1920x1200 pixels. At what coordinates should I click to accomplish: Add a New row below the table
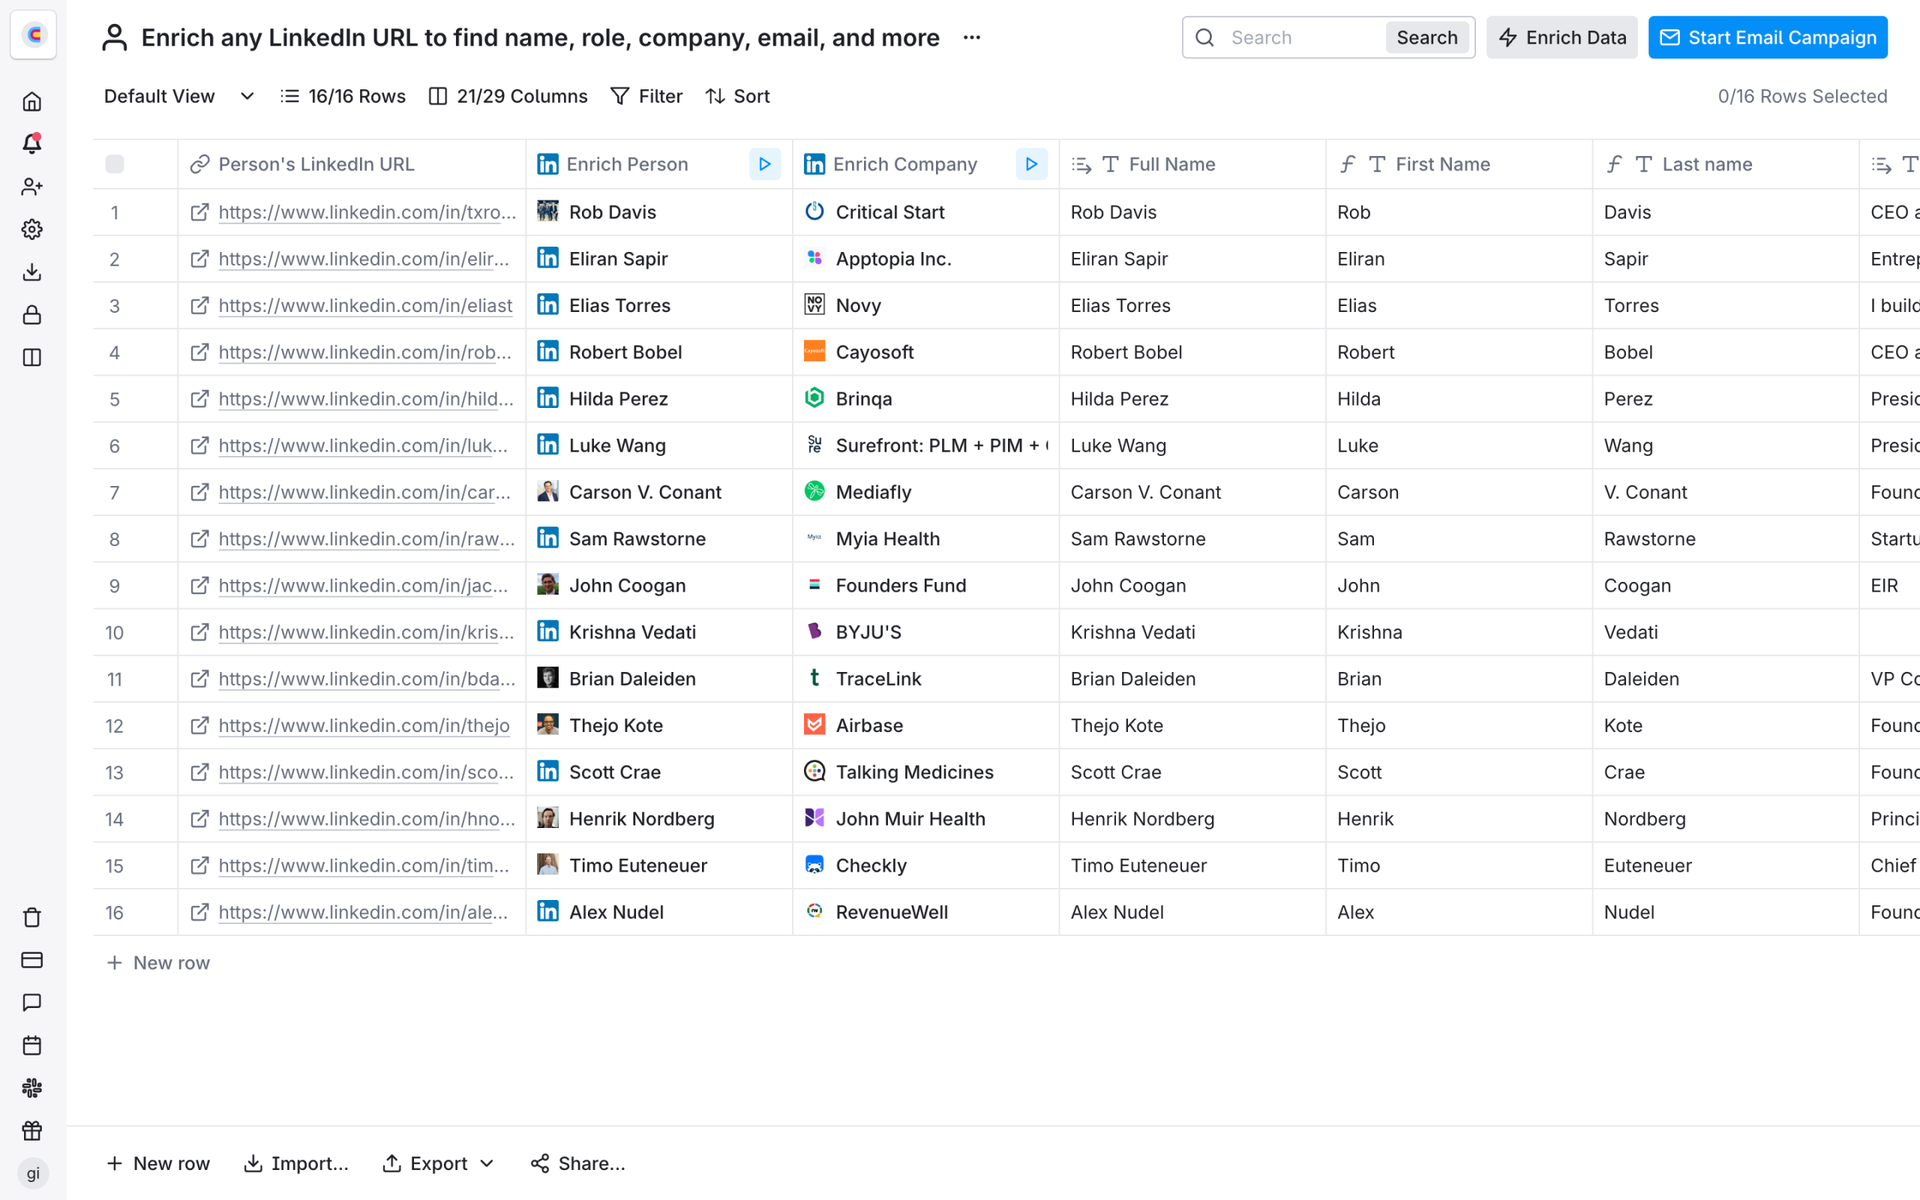[x=158, y=962]
